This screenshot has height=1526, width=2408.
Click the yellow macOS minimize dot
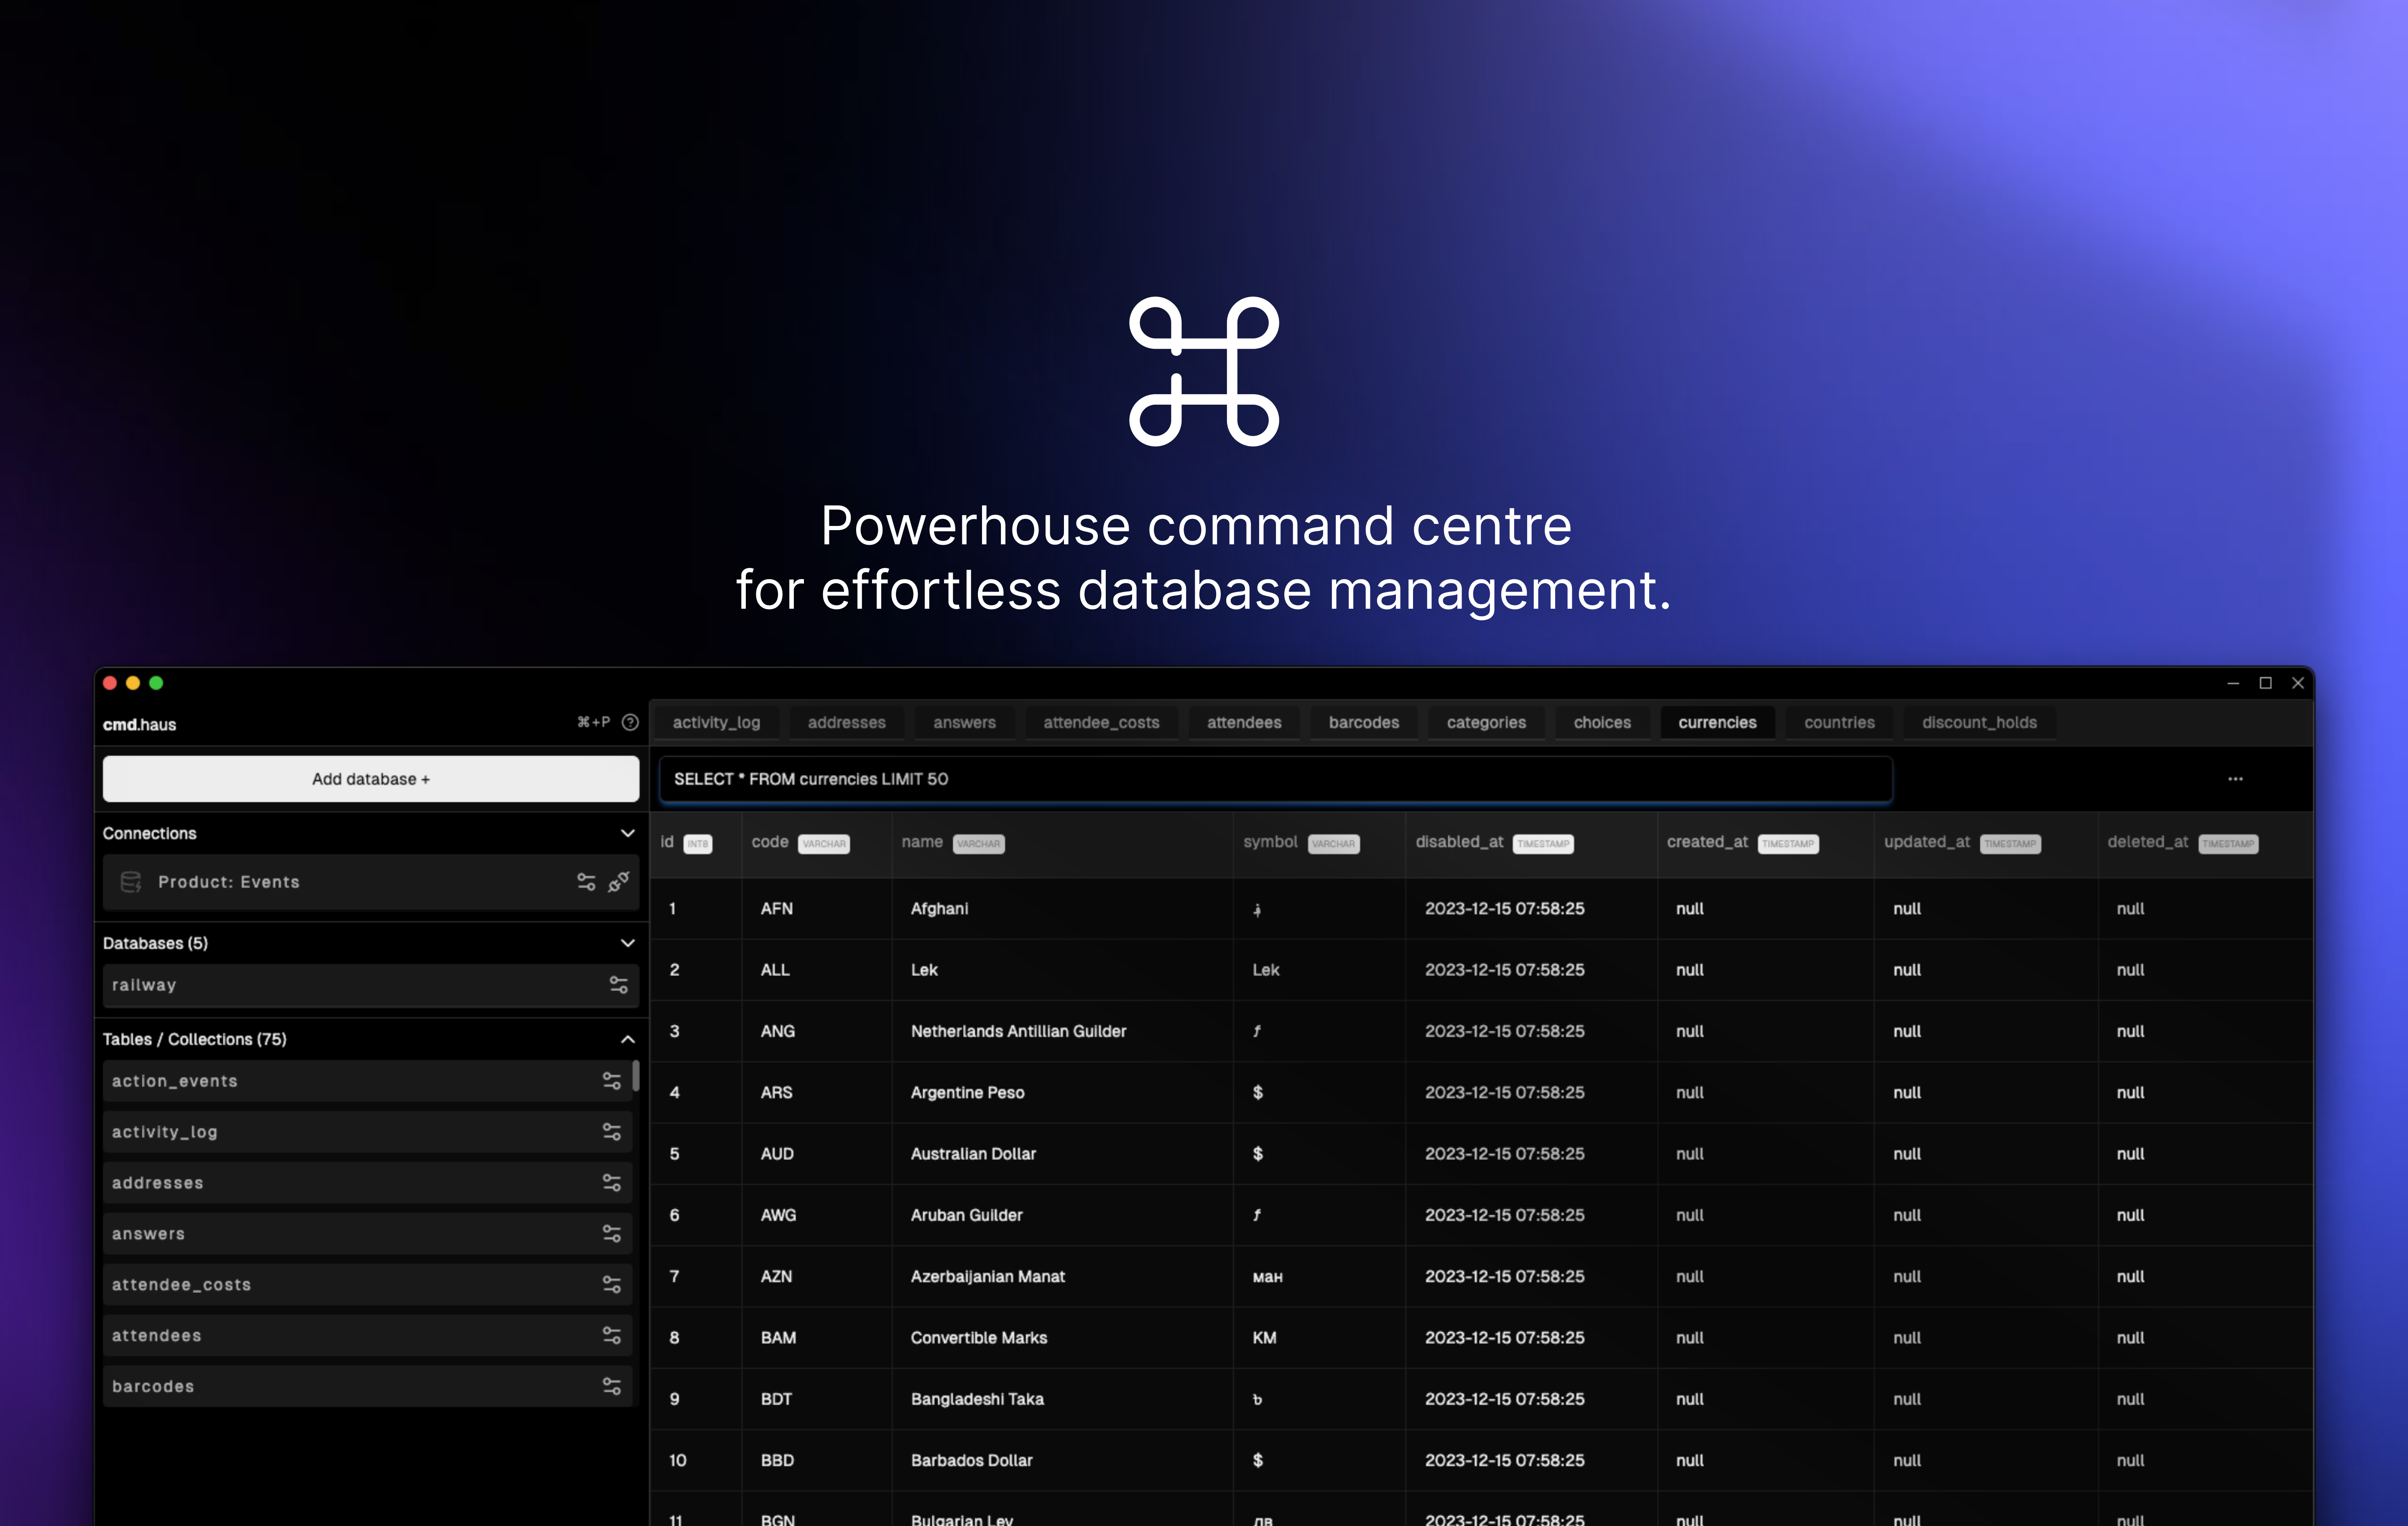[133, 683]
